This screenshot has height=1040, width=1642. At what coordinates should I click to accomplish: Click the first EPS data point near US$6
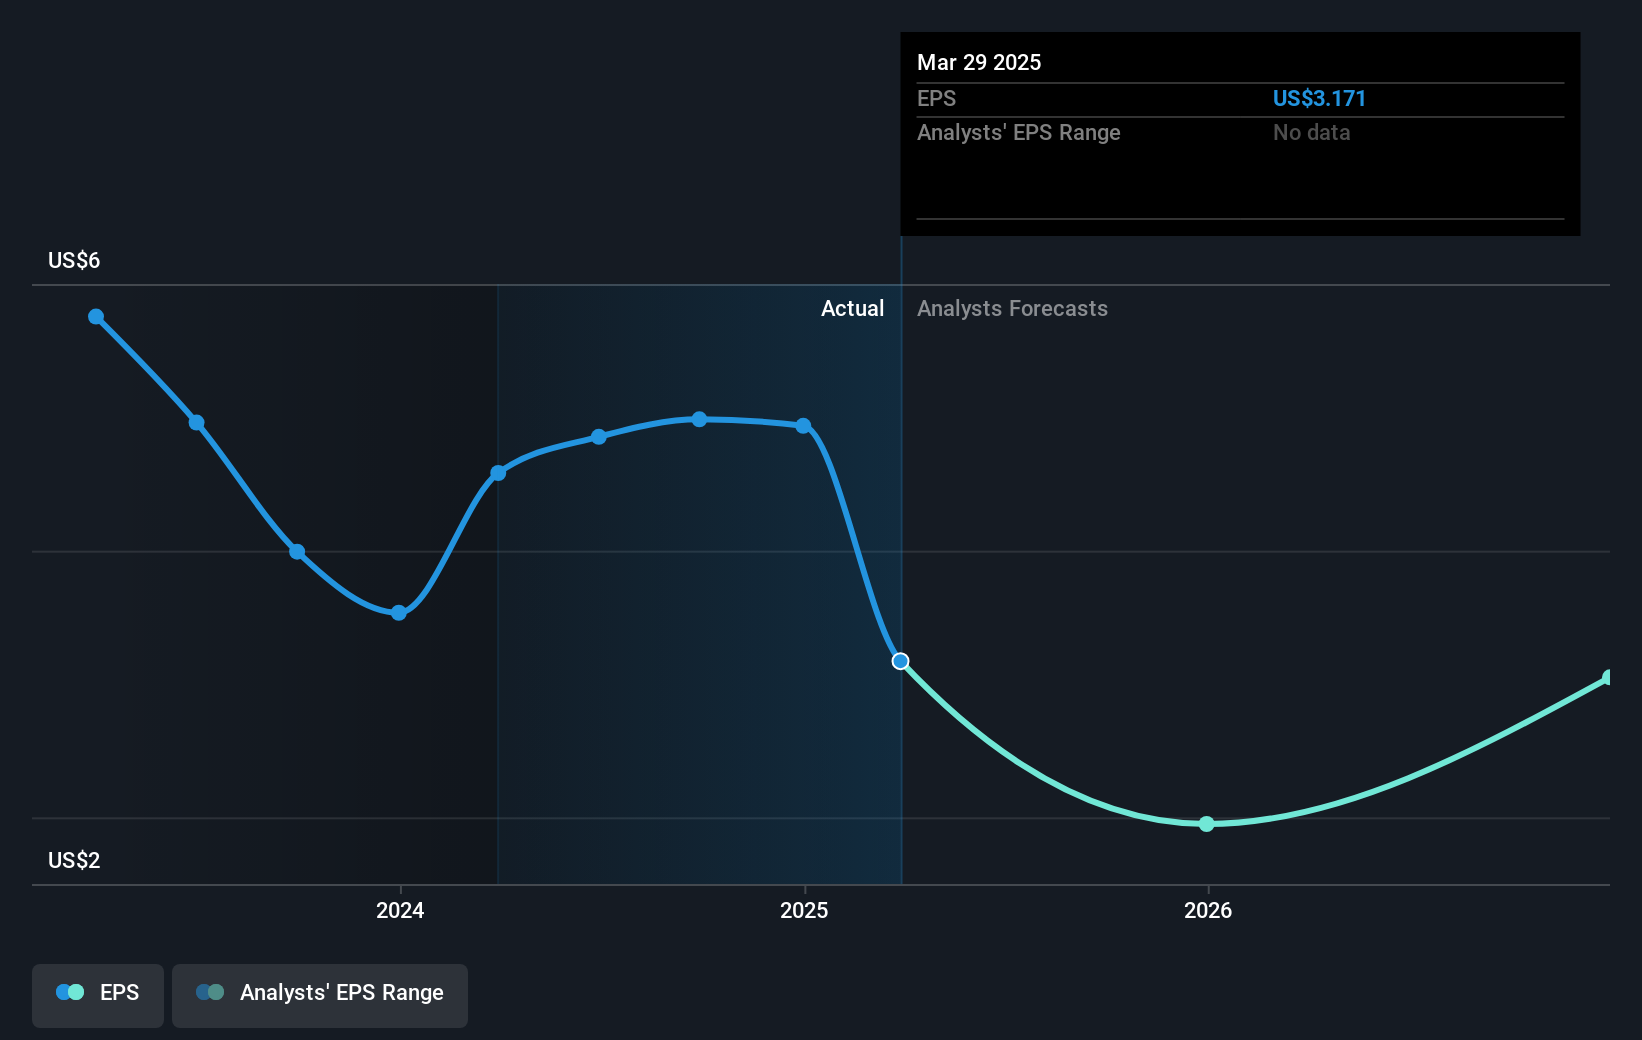coord(96,317)
